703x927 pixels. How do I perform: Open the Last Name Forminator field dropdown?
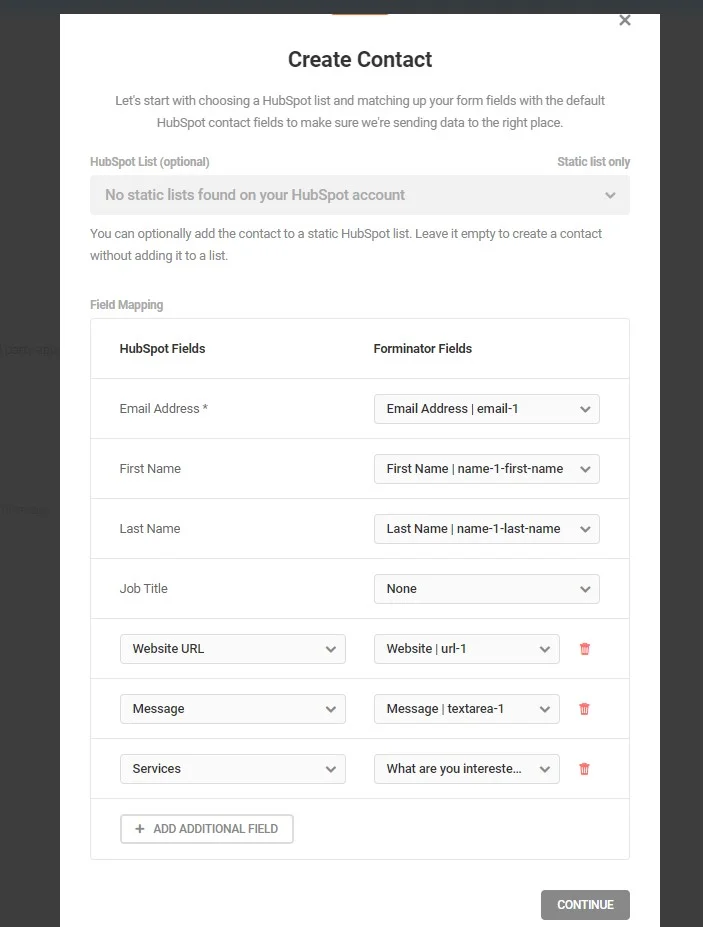tap(487, 529)
